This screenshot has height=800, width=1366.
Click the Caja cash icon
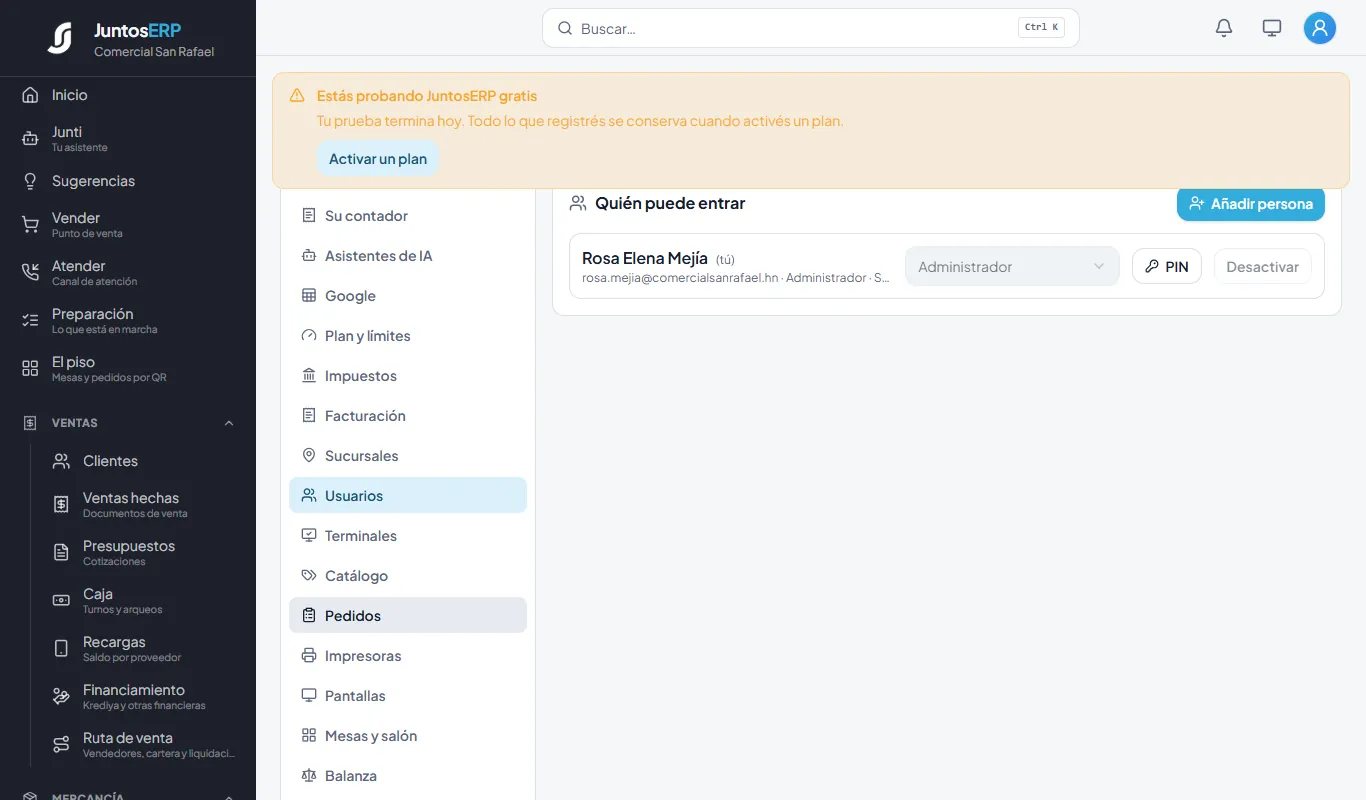(x=61, y=601)
